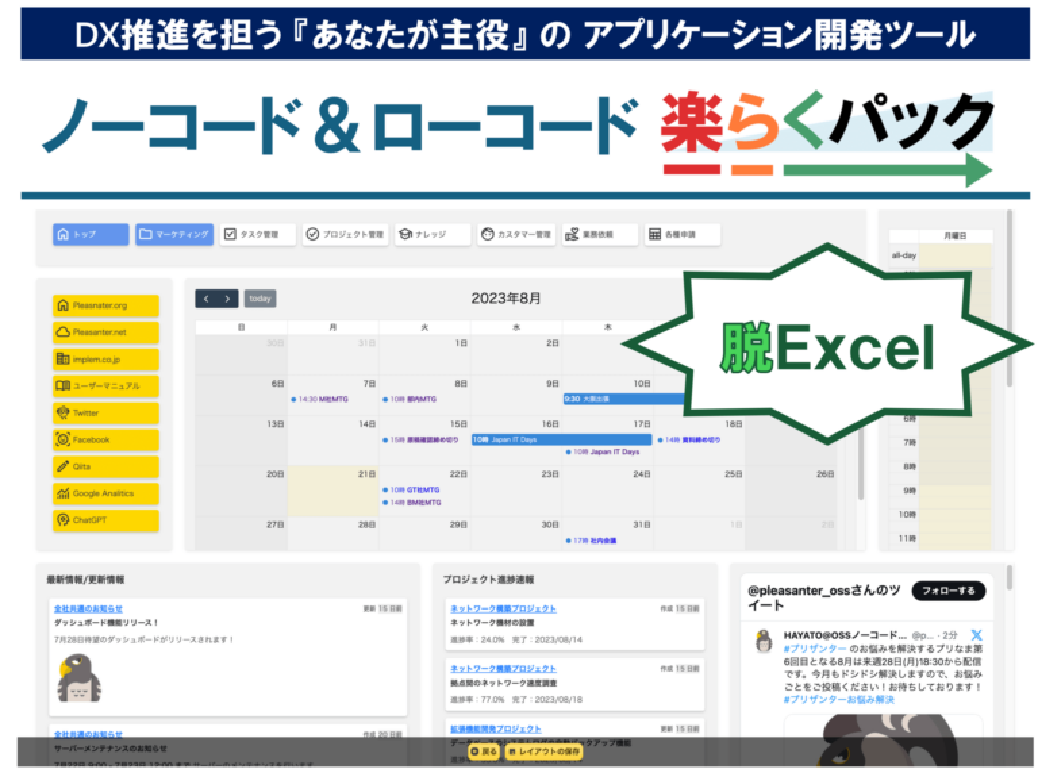Open the implem.co.jp building link

pyautogui.click(x=106, y=360)
